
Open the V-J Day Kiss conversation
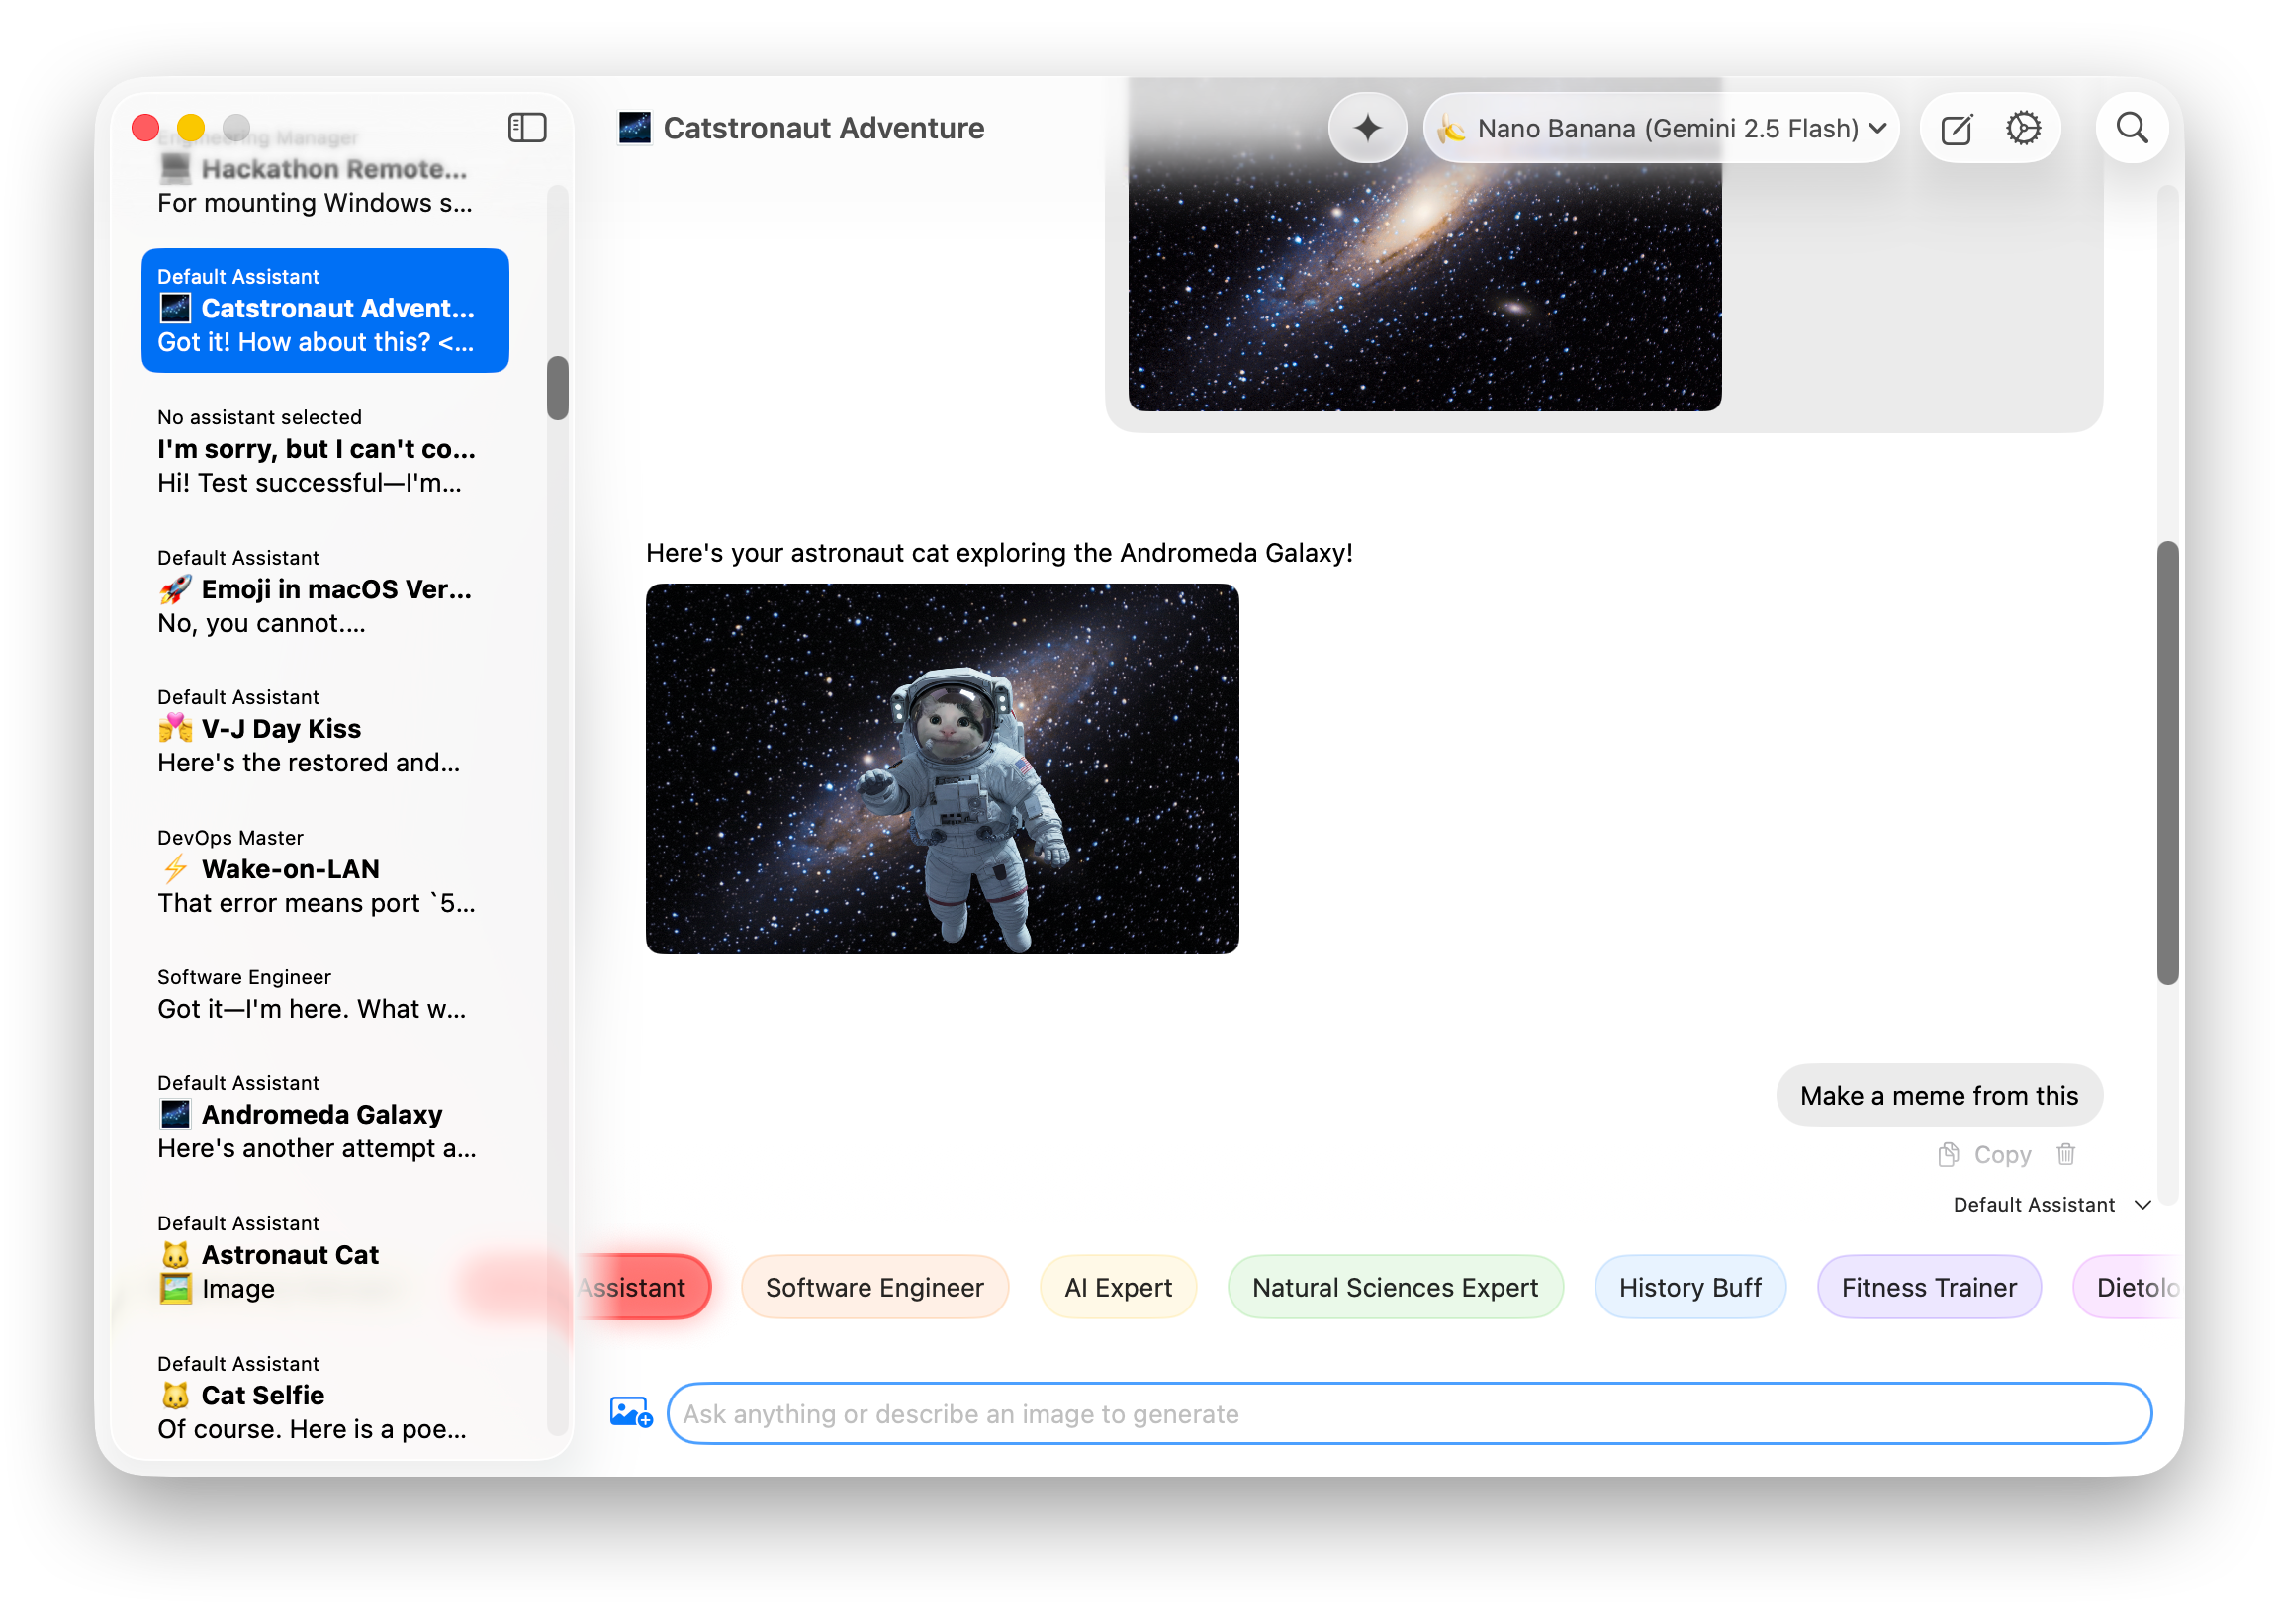320,730
